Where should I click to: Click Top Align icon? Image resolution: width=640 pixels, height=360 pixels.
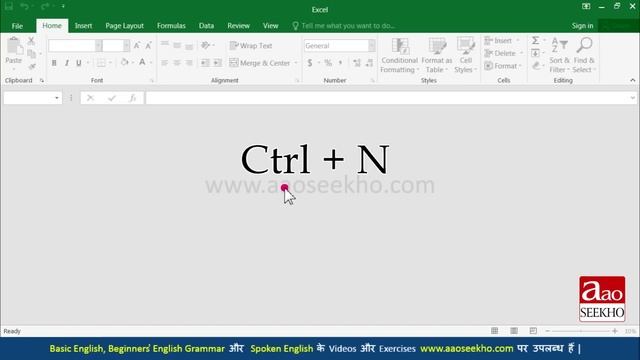click(x=164, y=44)
